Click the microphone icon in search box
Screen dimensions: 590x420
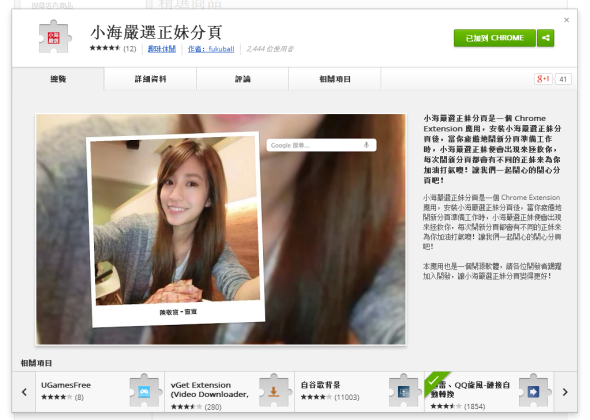point(366,145)
